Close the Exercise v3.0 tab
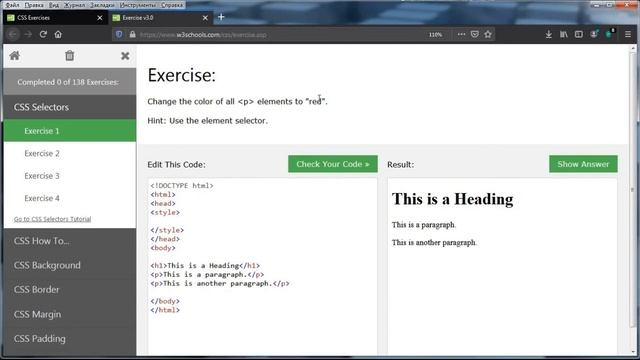 205,18
